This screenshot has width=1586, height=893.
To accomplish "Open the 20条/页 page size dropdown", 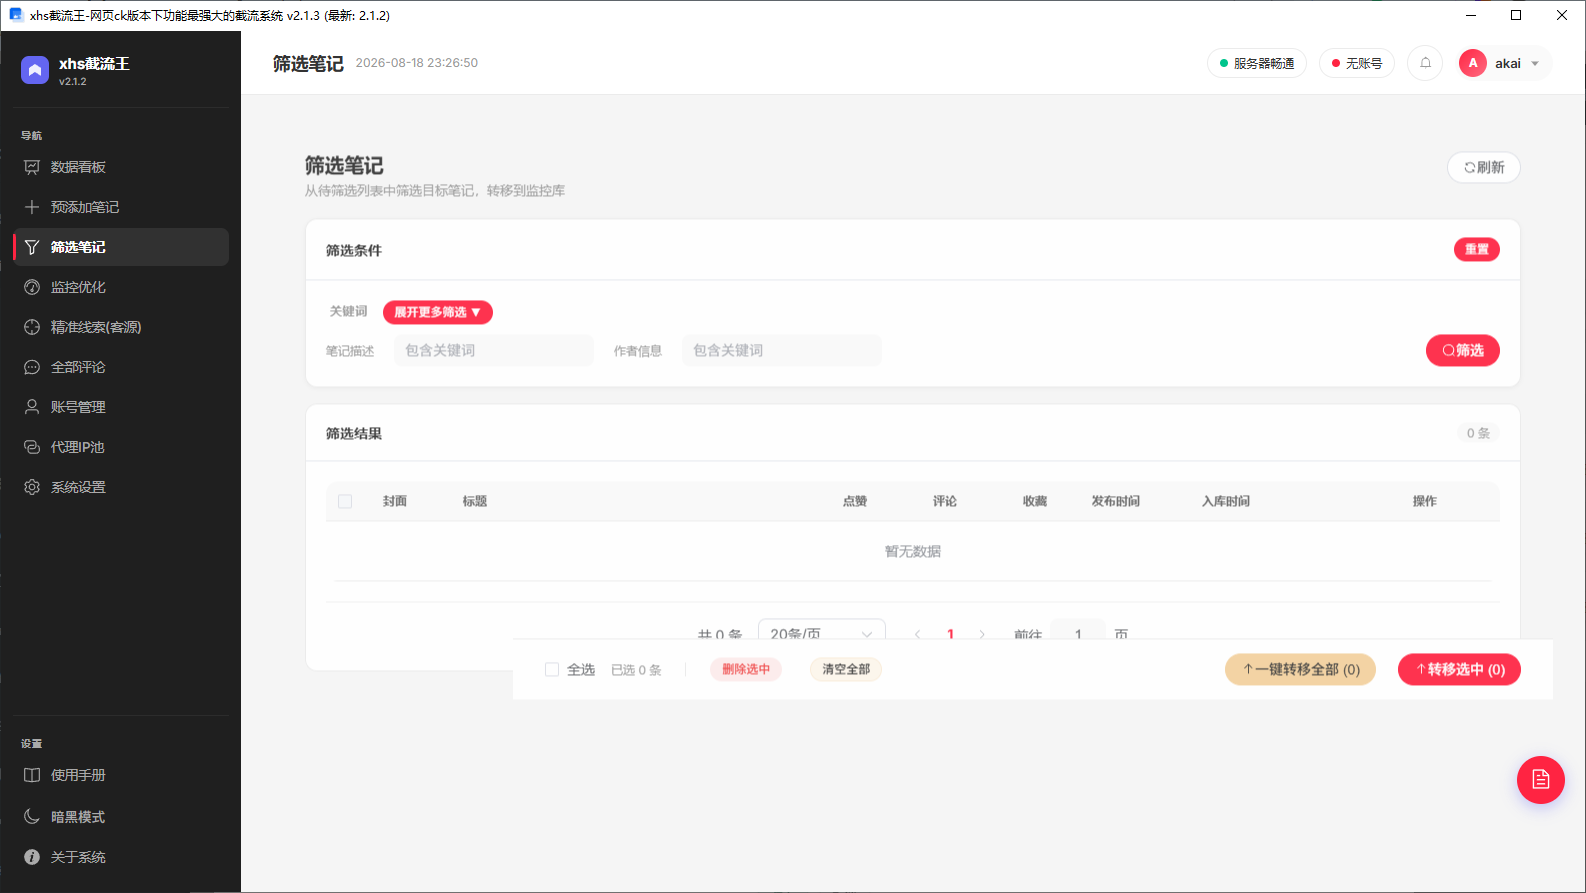I will [x=822, y=632].
